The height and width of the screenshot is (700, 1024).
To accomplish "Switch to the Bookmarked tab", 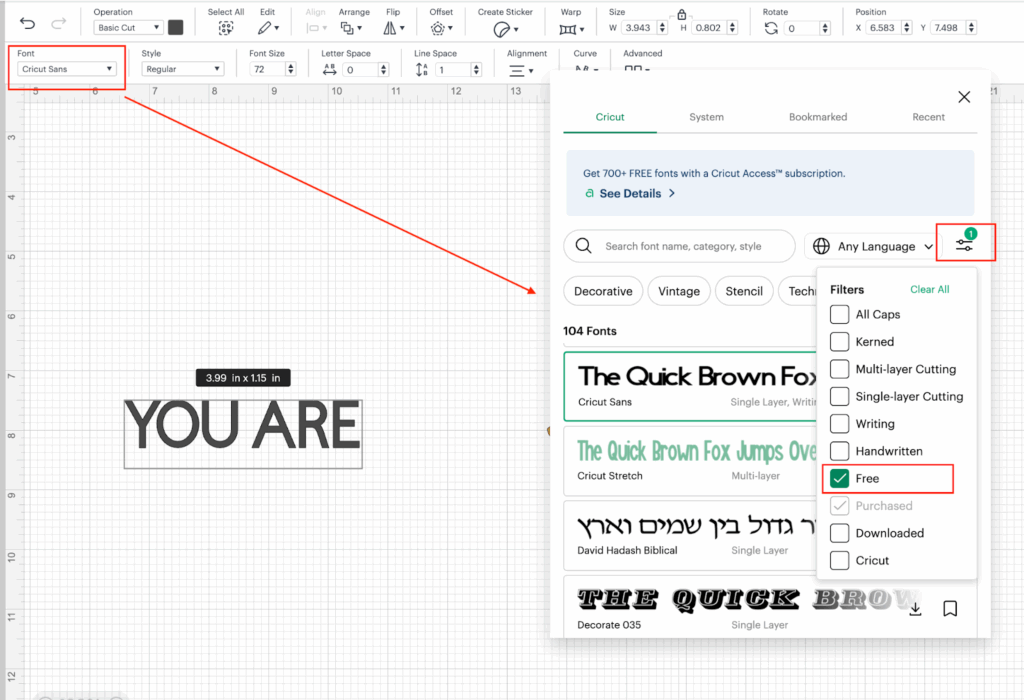I will [x=817, y=117].
